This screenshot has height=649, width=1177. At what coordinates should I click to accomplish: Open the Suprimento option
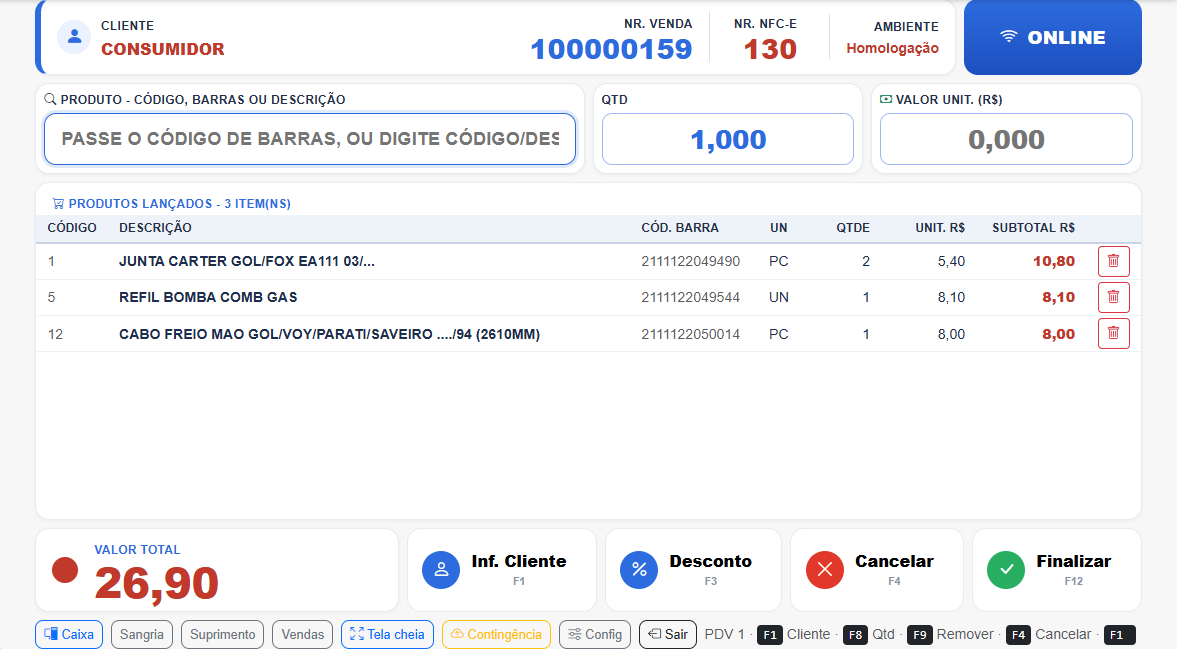pos(223,634)
